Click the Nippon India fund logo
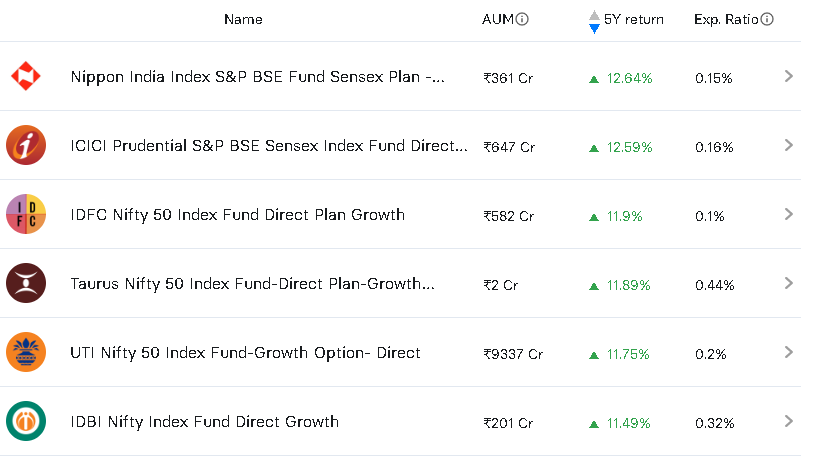 click(24, 76)
